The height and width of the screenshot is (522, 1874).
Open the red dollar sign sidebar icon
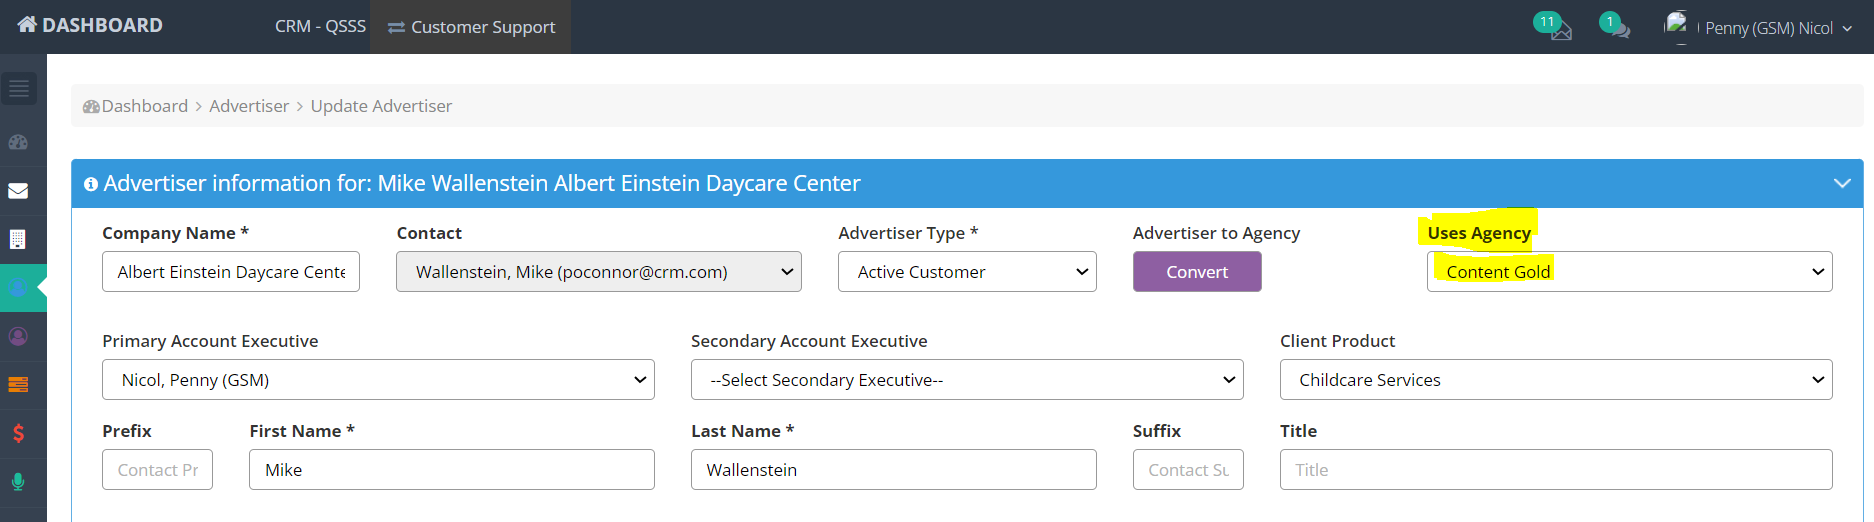(18, 433)
